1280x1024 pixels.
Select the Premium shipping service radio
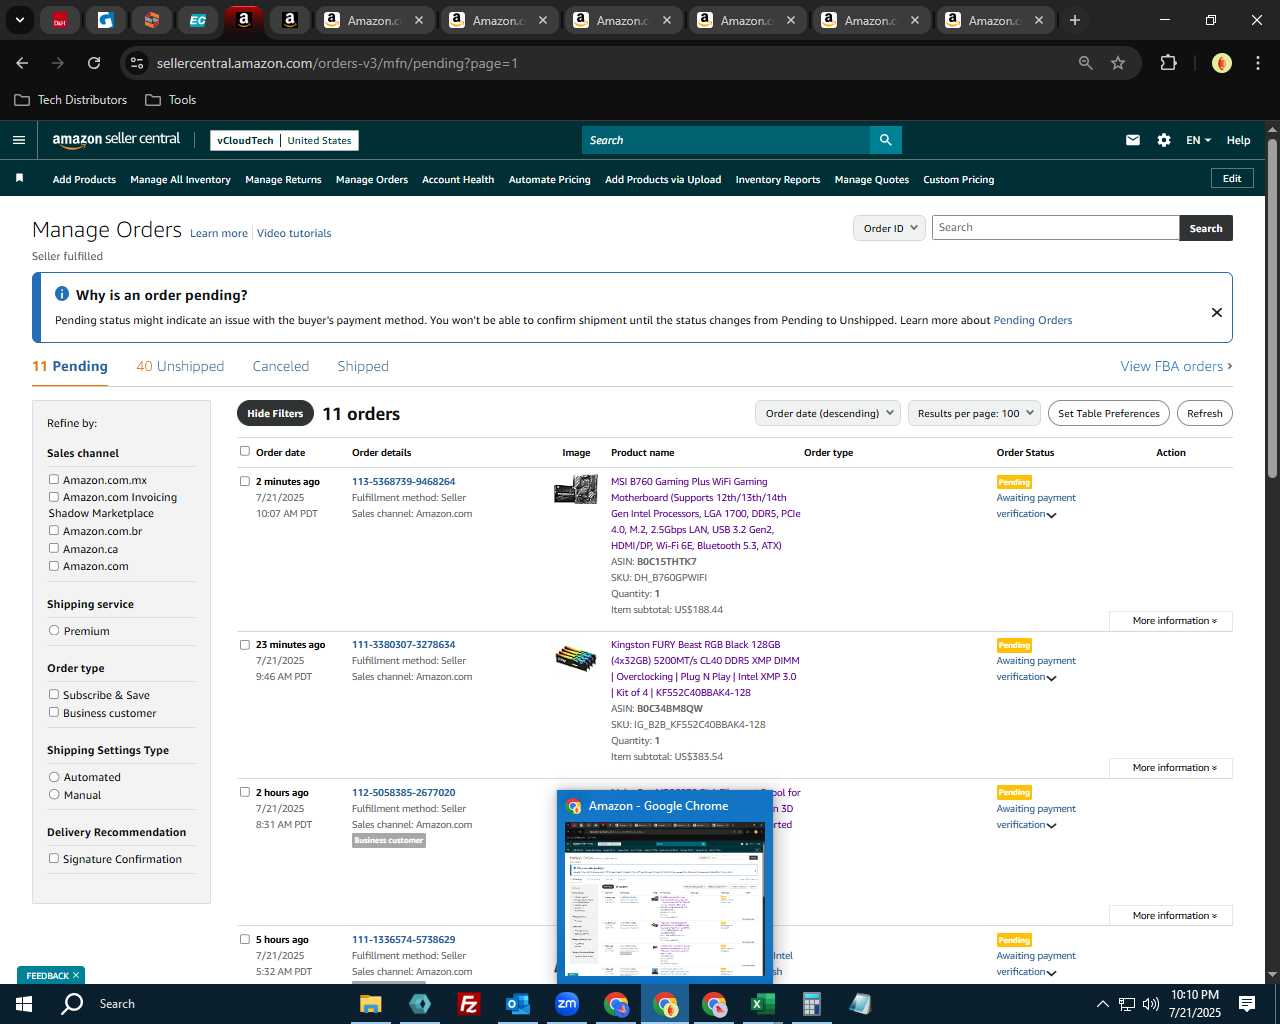[54, 630]
